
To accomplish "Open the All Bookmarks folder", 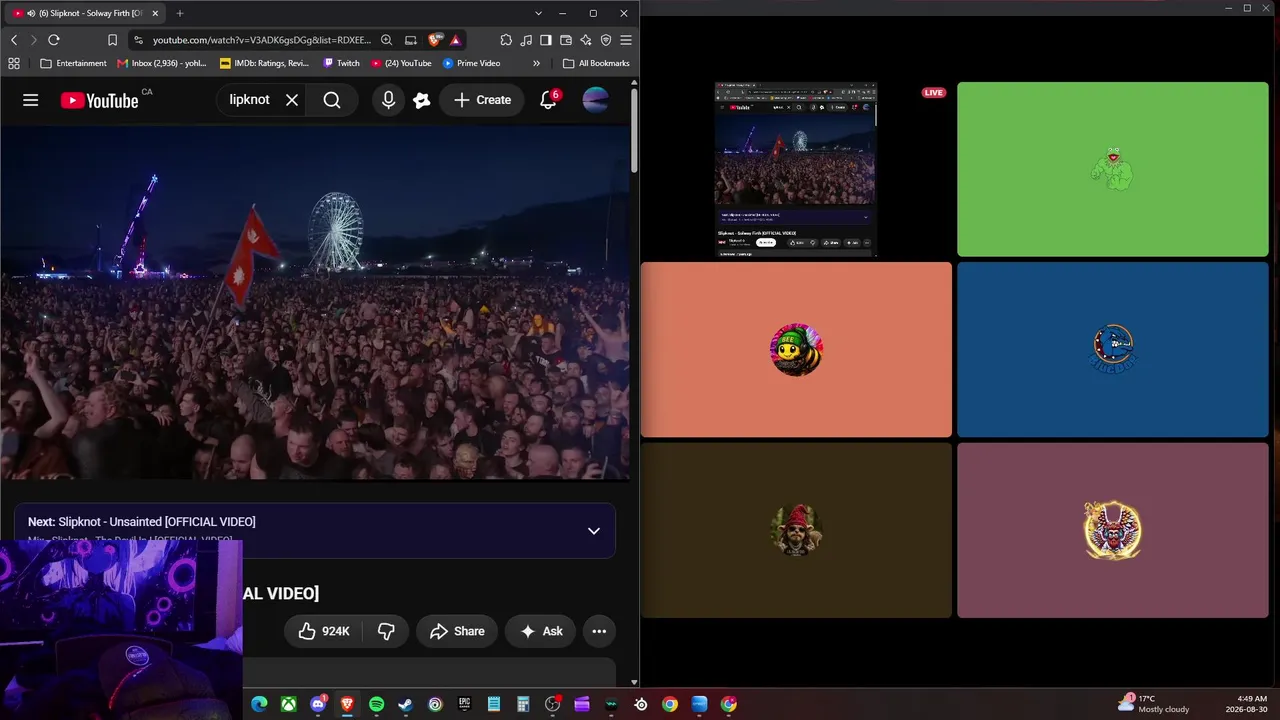I will (596, 63).
